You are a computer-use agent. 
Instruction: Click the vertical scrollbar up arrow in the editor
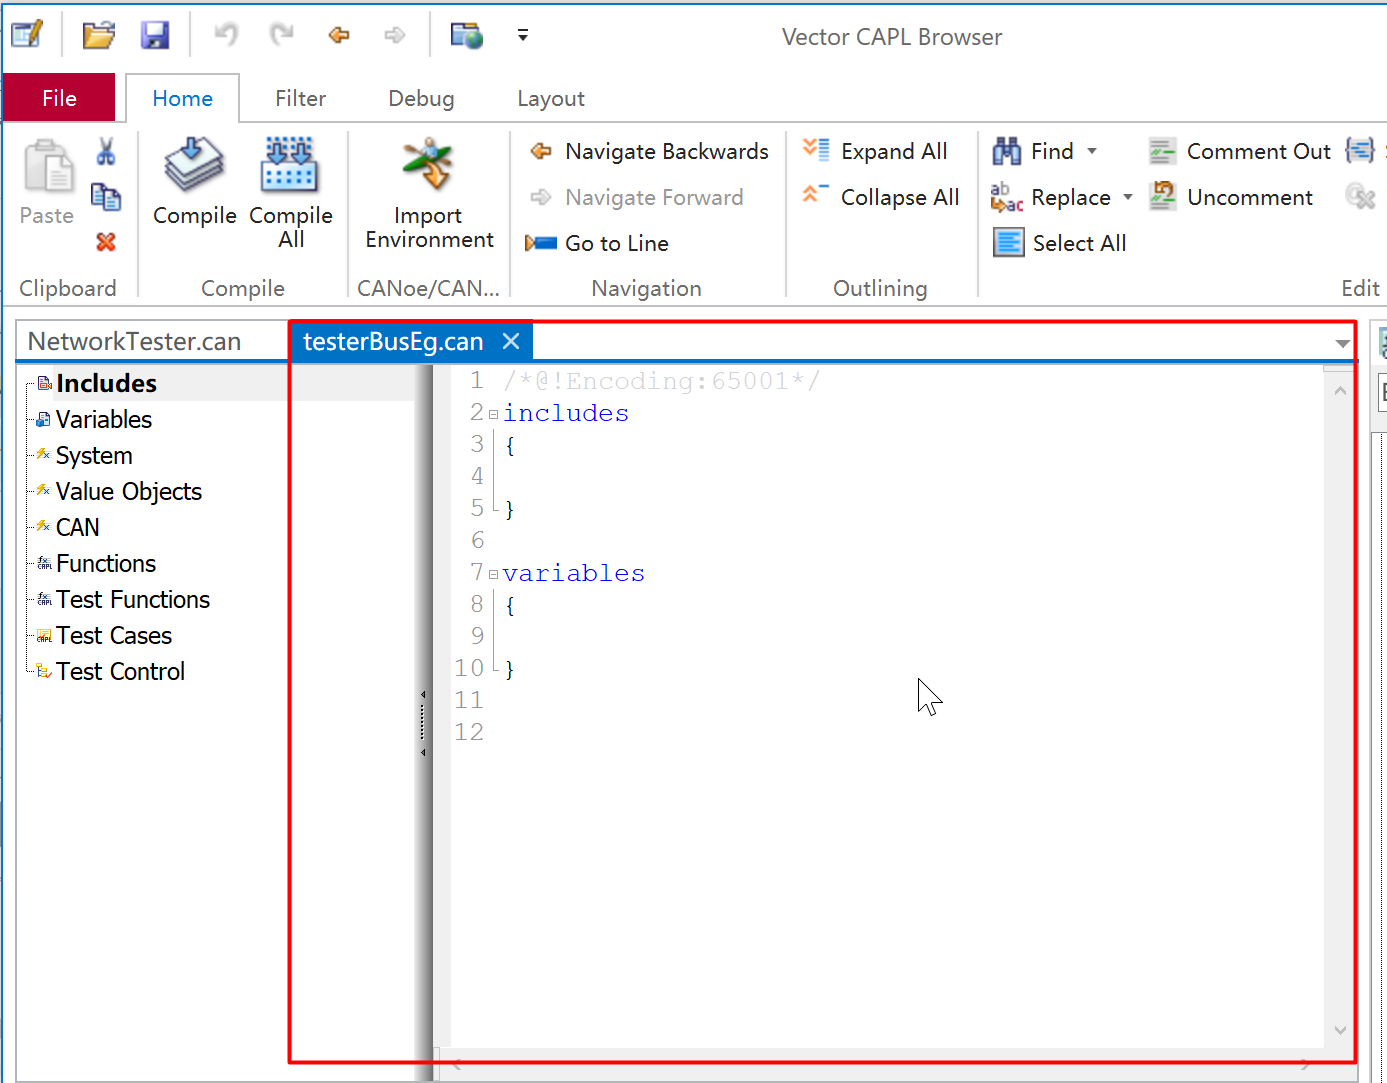click(1340, 390)
